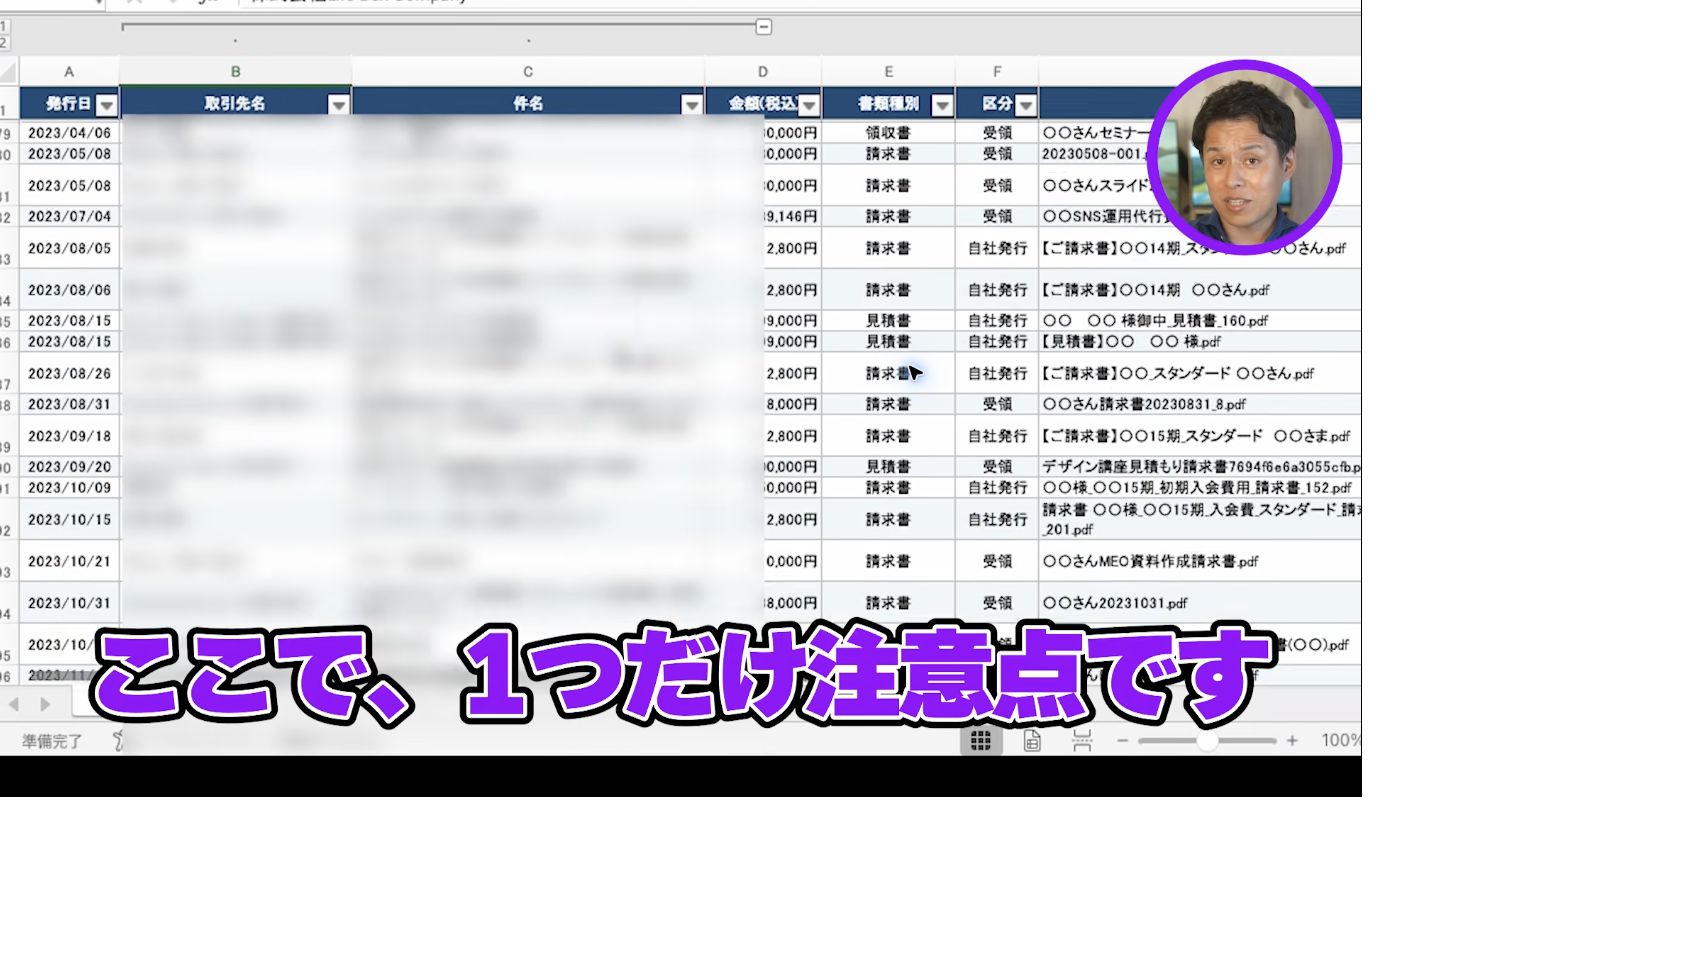This screenshot has width=1701, height=958.
Task: Click the accessibility icon in status bar
Action: click(x=118, y=740)
